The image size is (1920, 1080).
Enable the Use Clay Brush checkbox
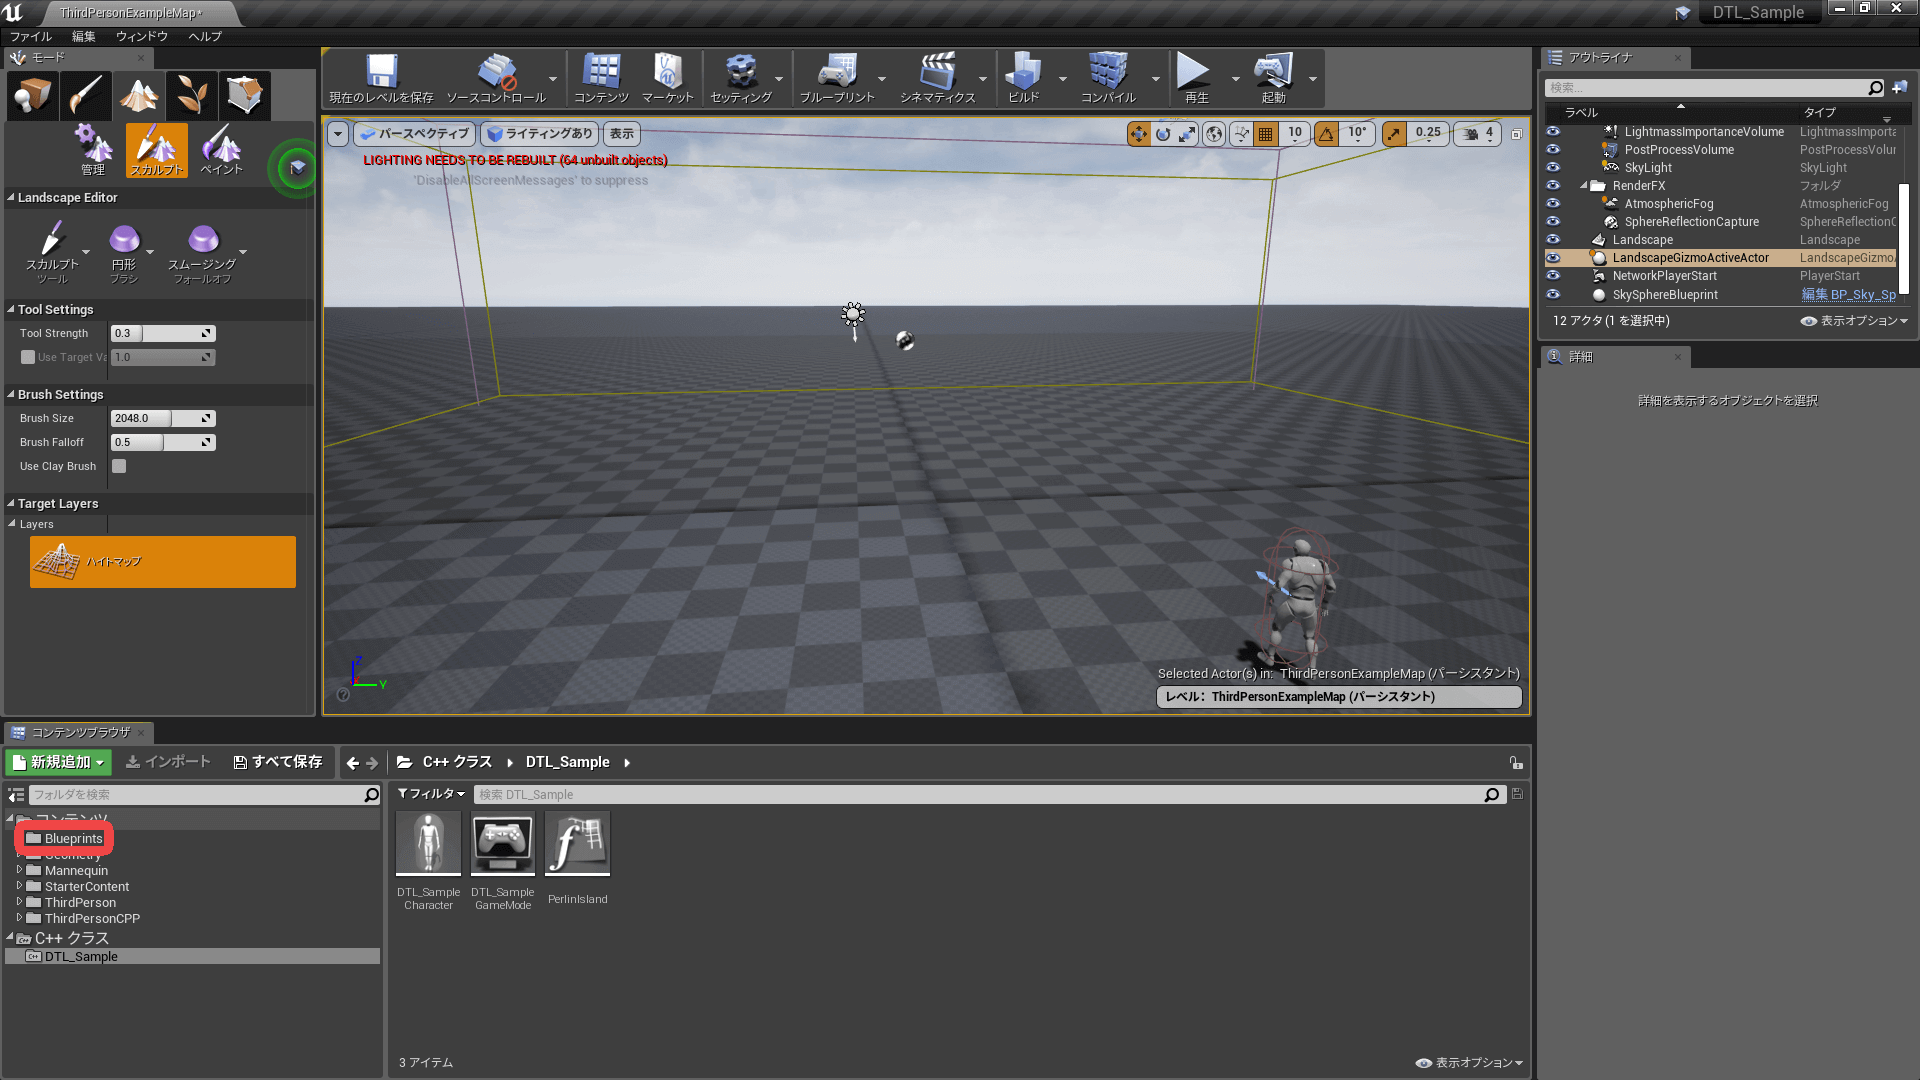tap(119, 466)
